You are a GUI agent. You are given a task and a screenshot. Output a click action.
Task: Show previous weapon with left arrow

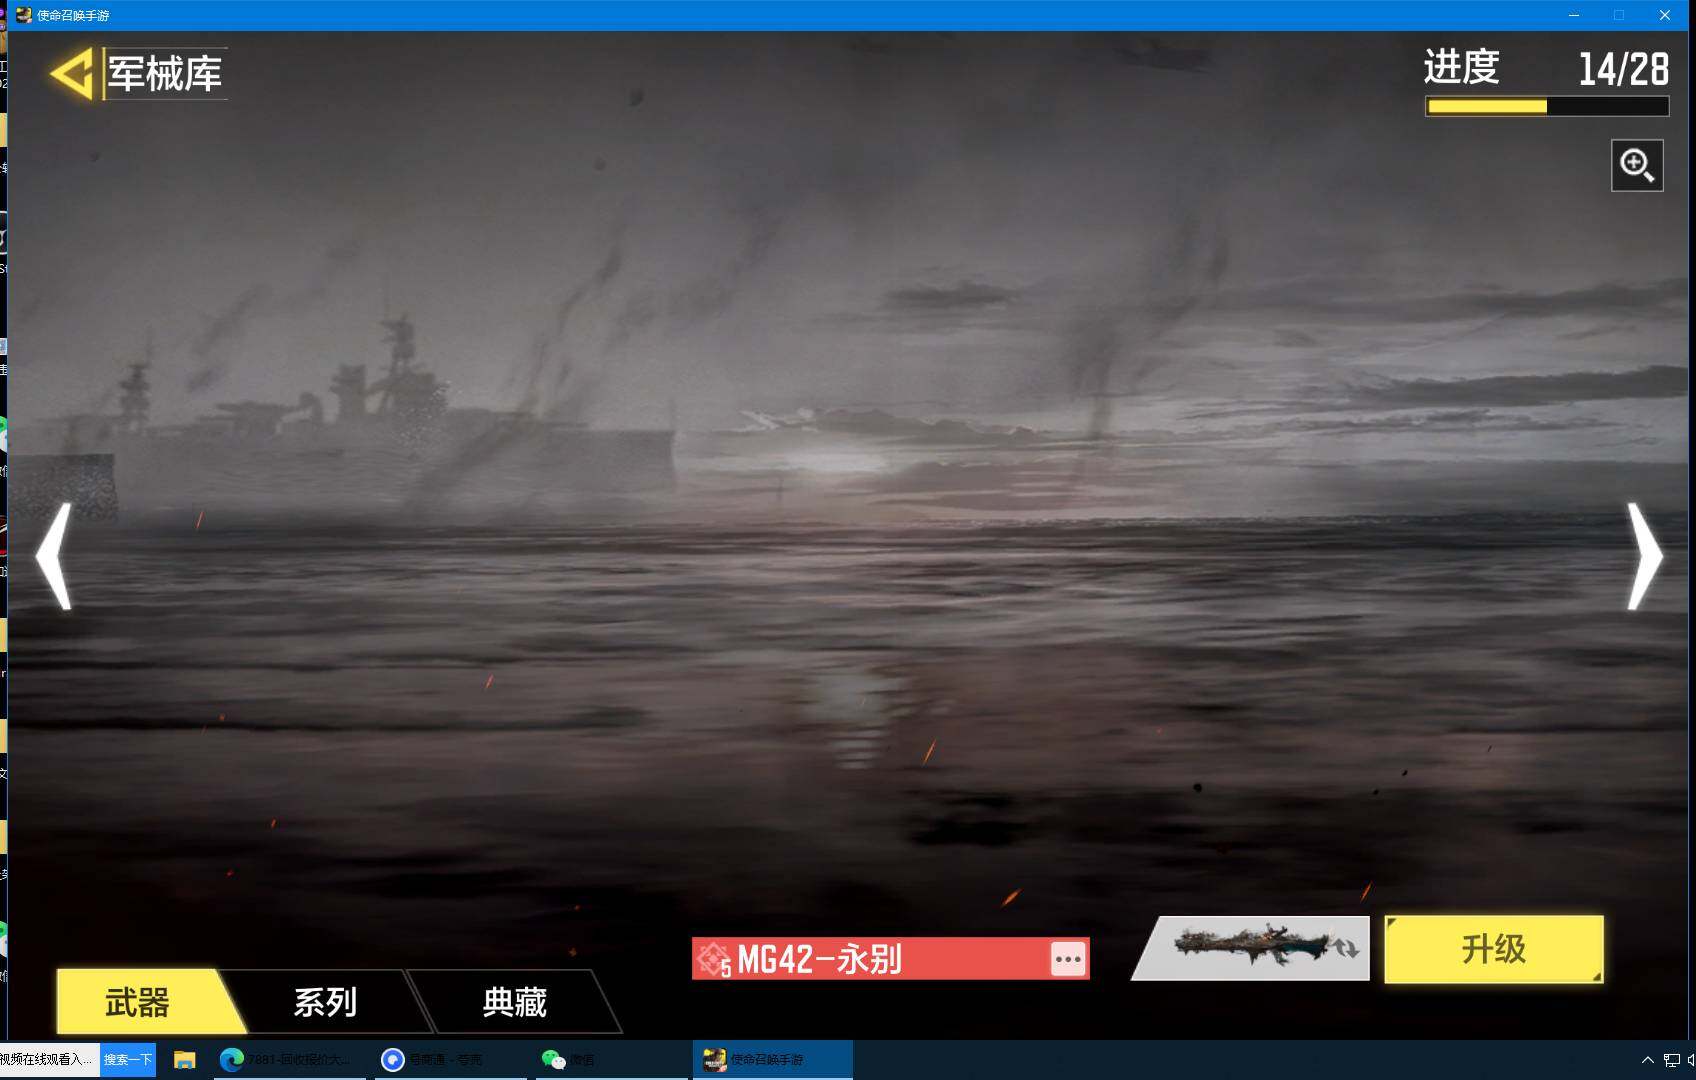pyautogui.click(x=54, y=556)
